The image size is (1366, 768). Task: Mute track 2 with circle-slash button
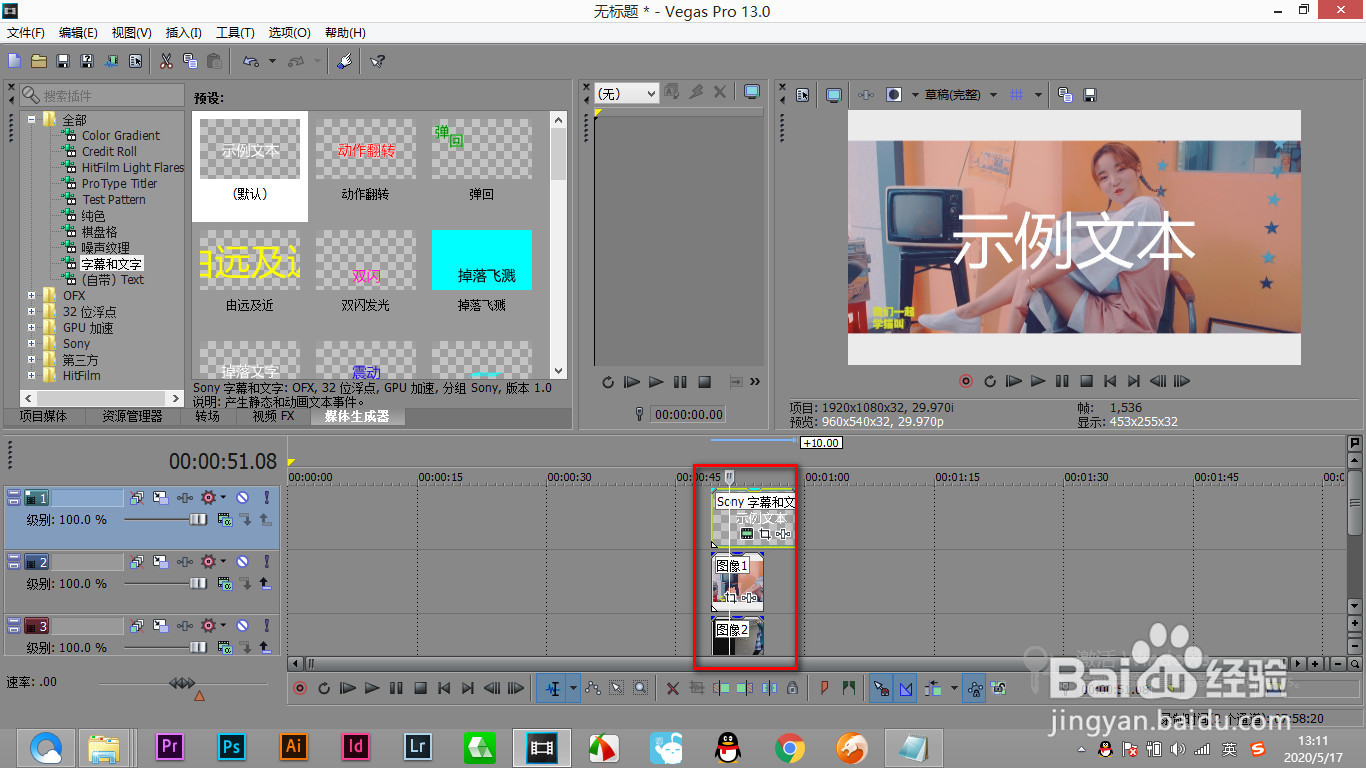242,561
